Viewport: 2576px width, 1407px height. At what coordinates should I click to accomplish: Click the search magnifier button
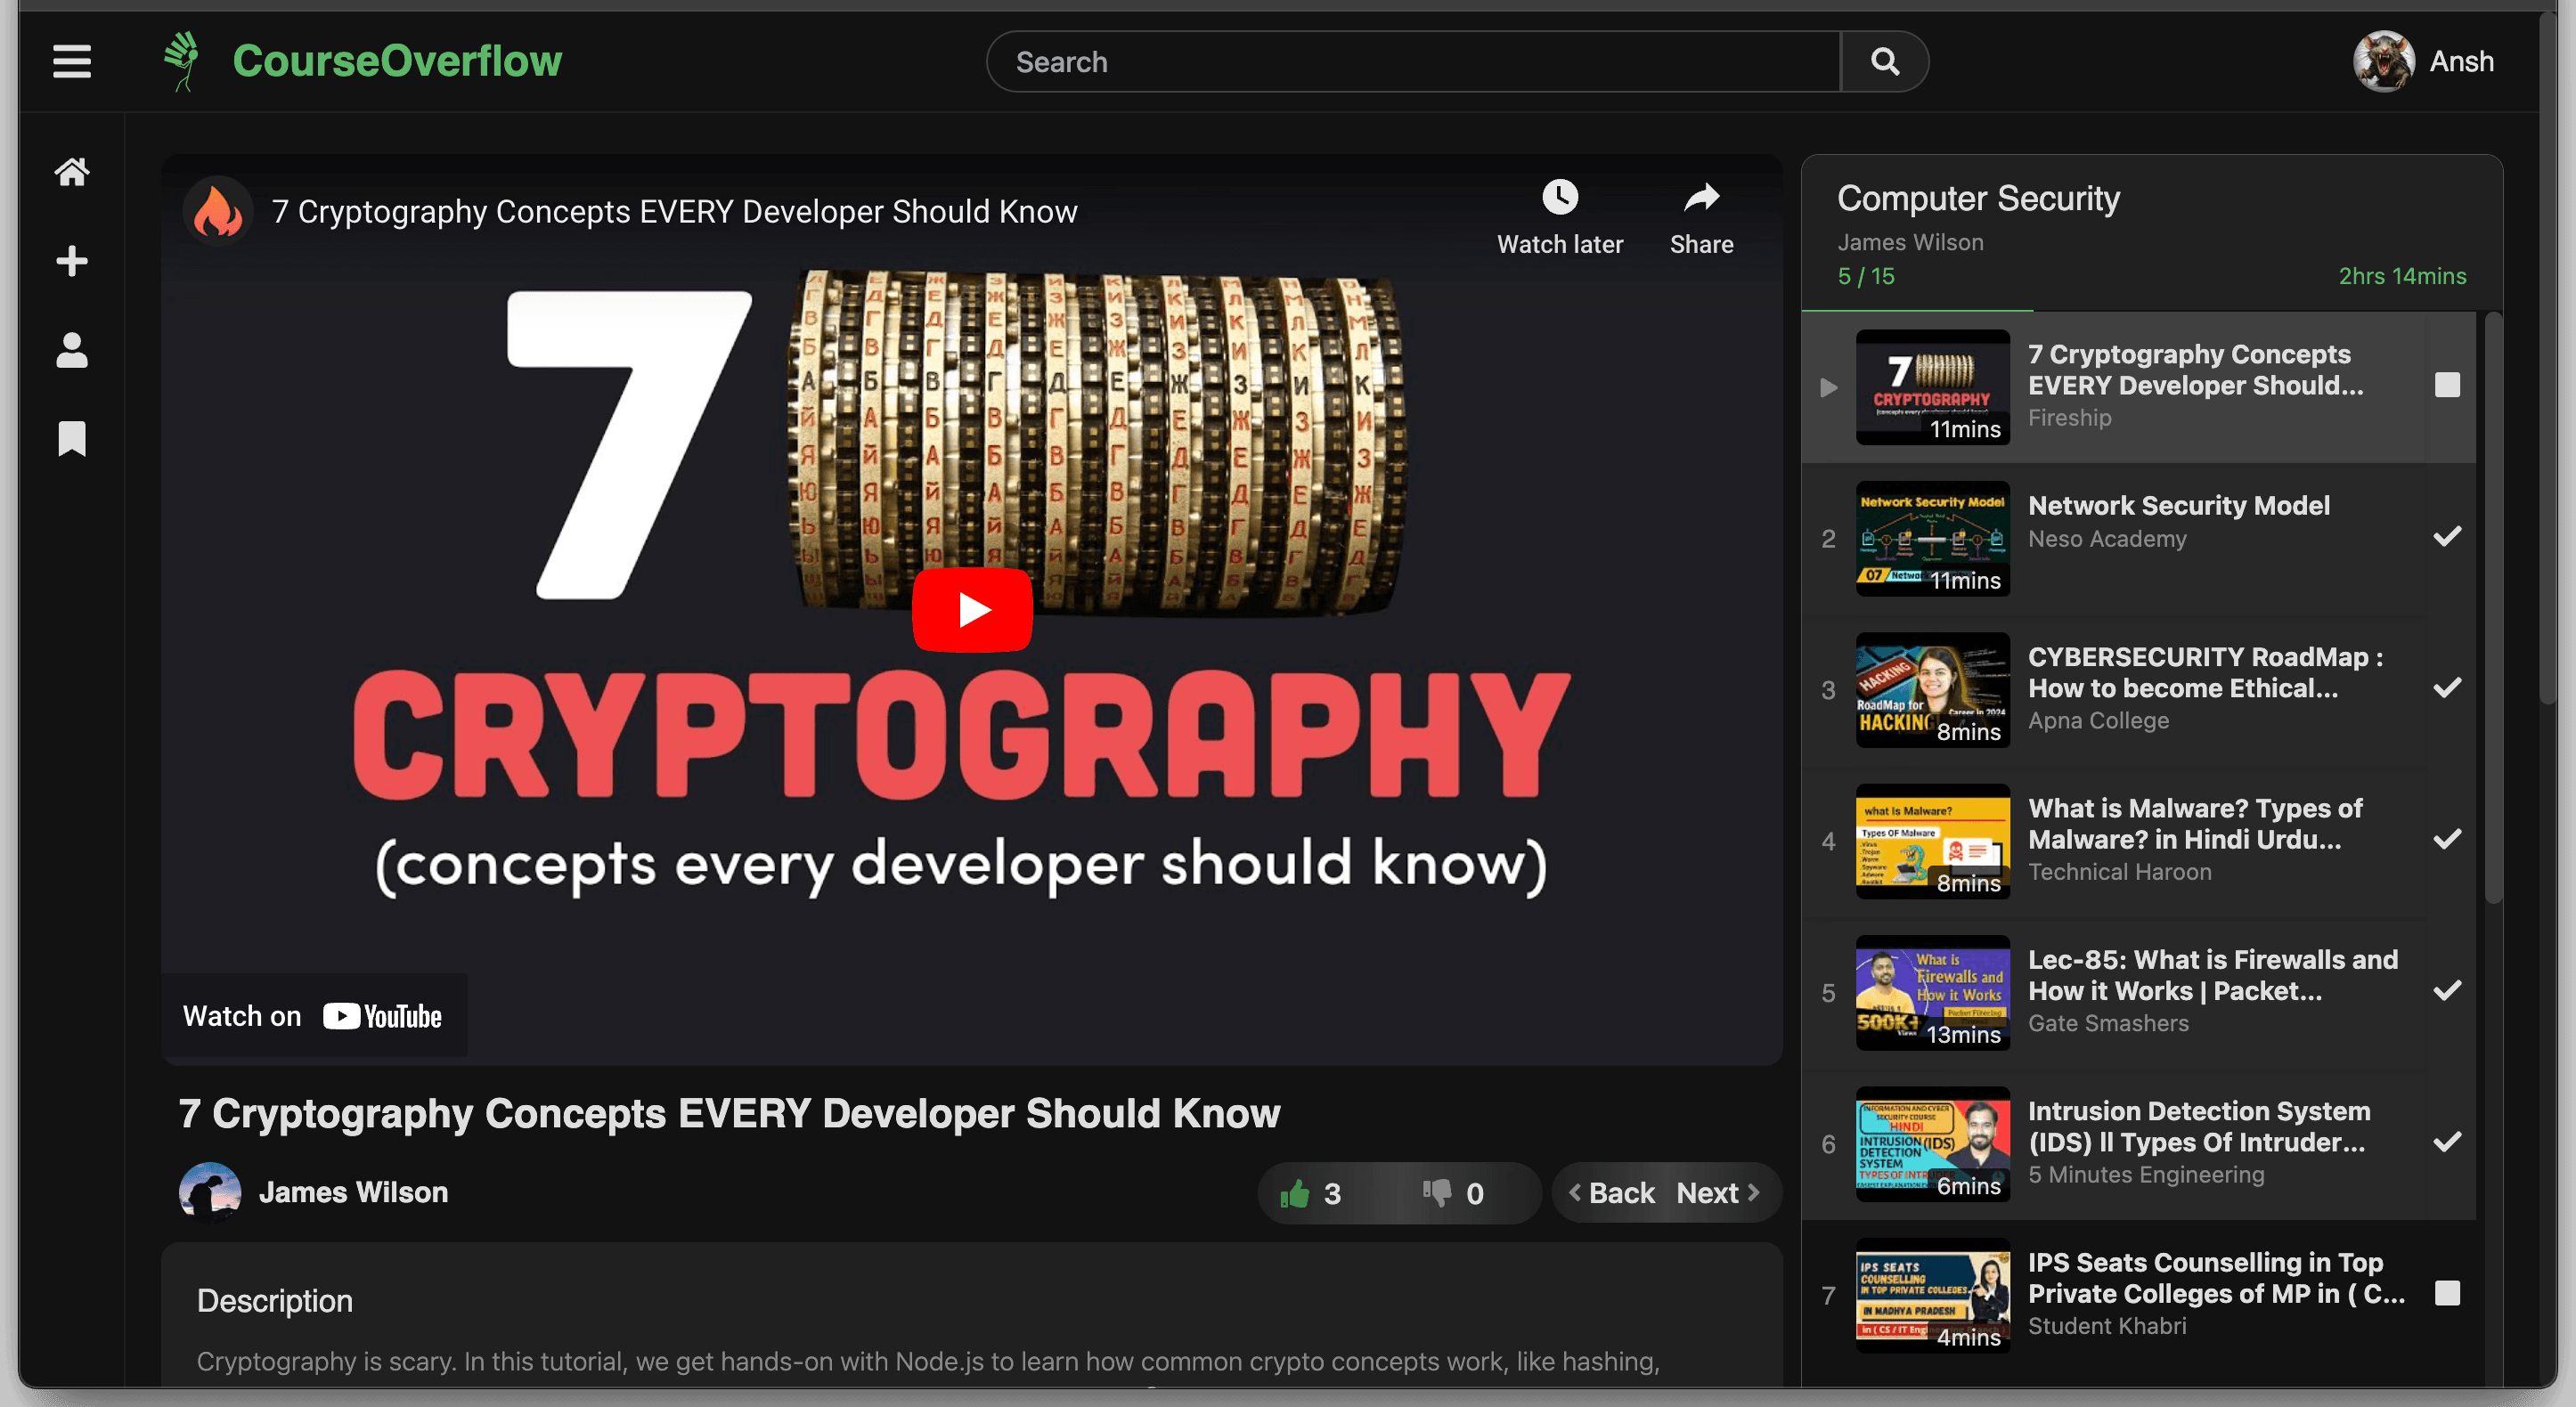pyautogui.click(x=1884, y=62)
